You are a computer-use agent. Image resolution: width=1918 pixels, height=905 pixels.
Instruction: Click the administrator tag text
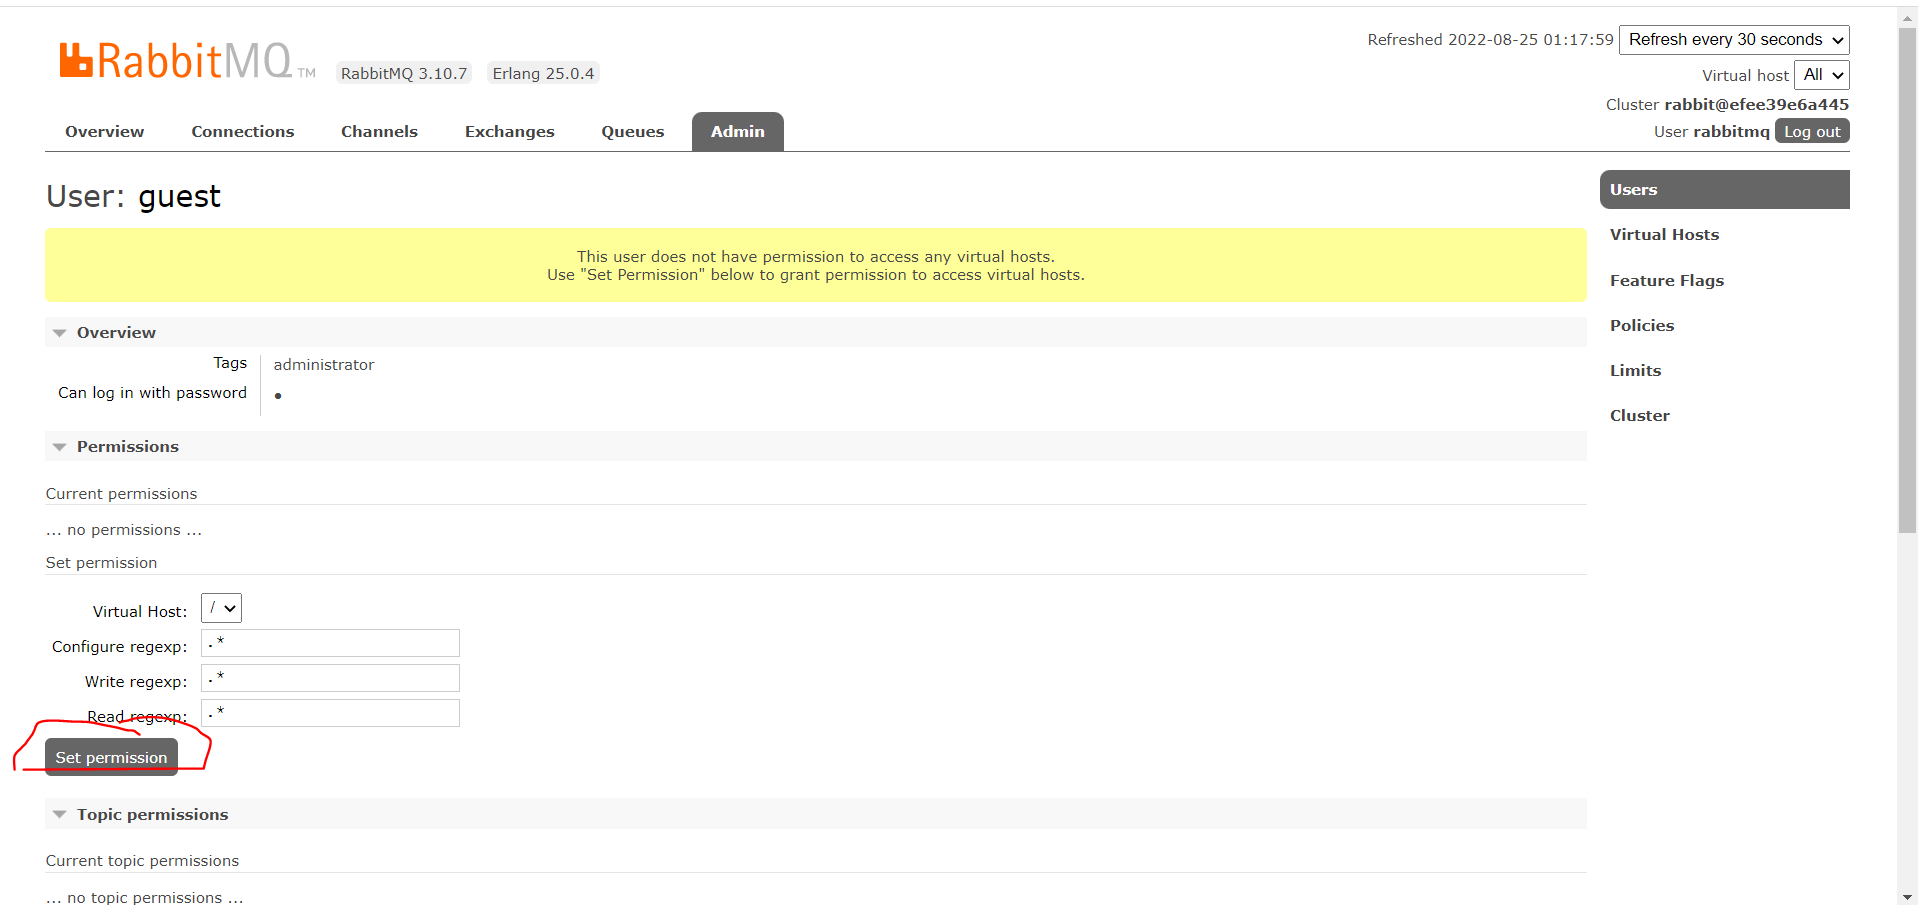click(324, 365)
